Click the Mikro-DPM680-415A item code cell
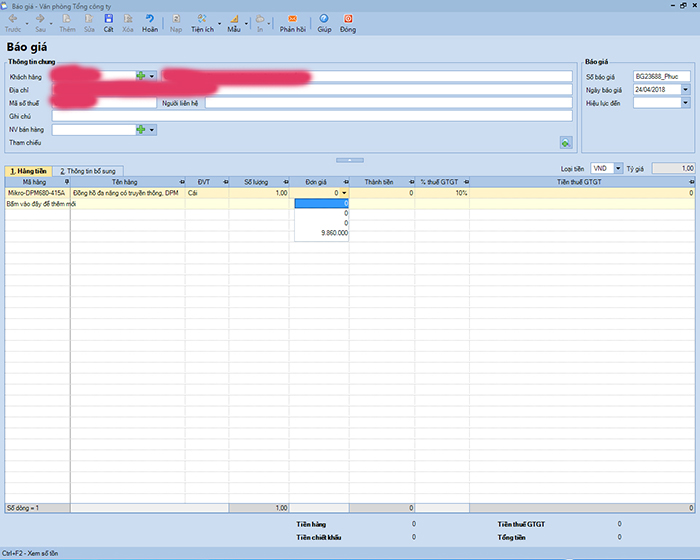 coord(38,193)
